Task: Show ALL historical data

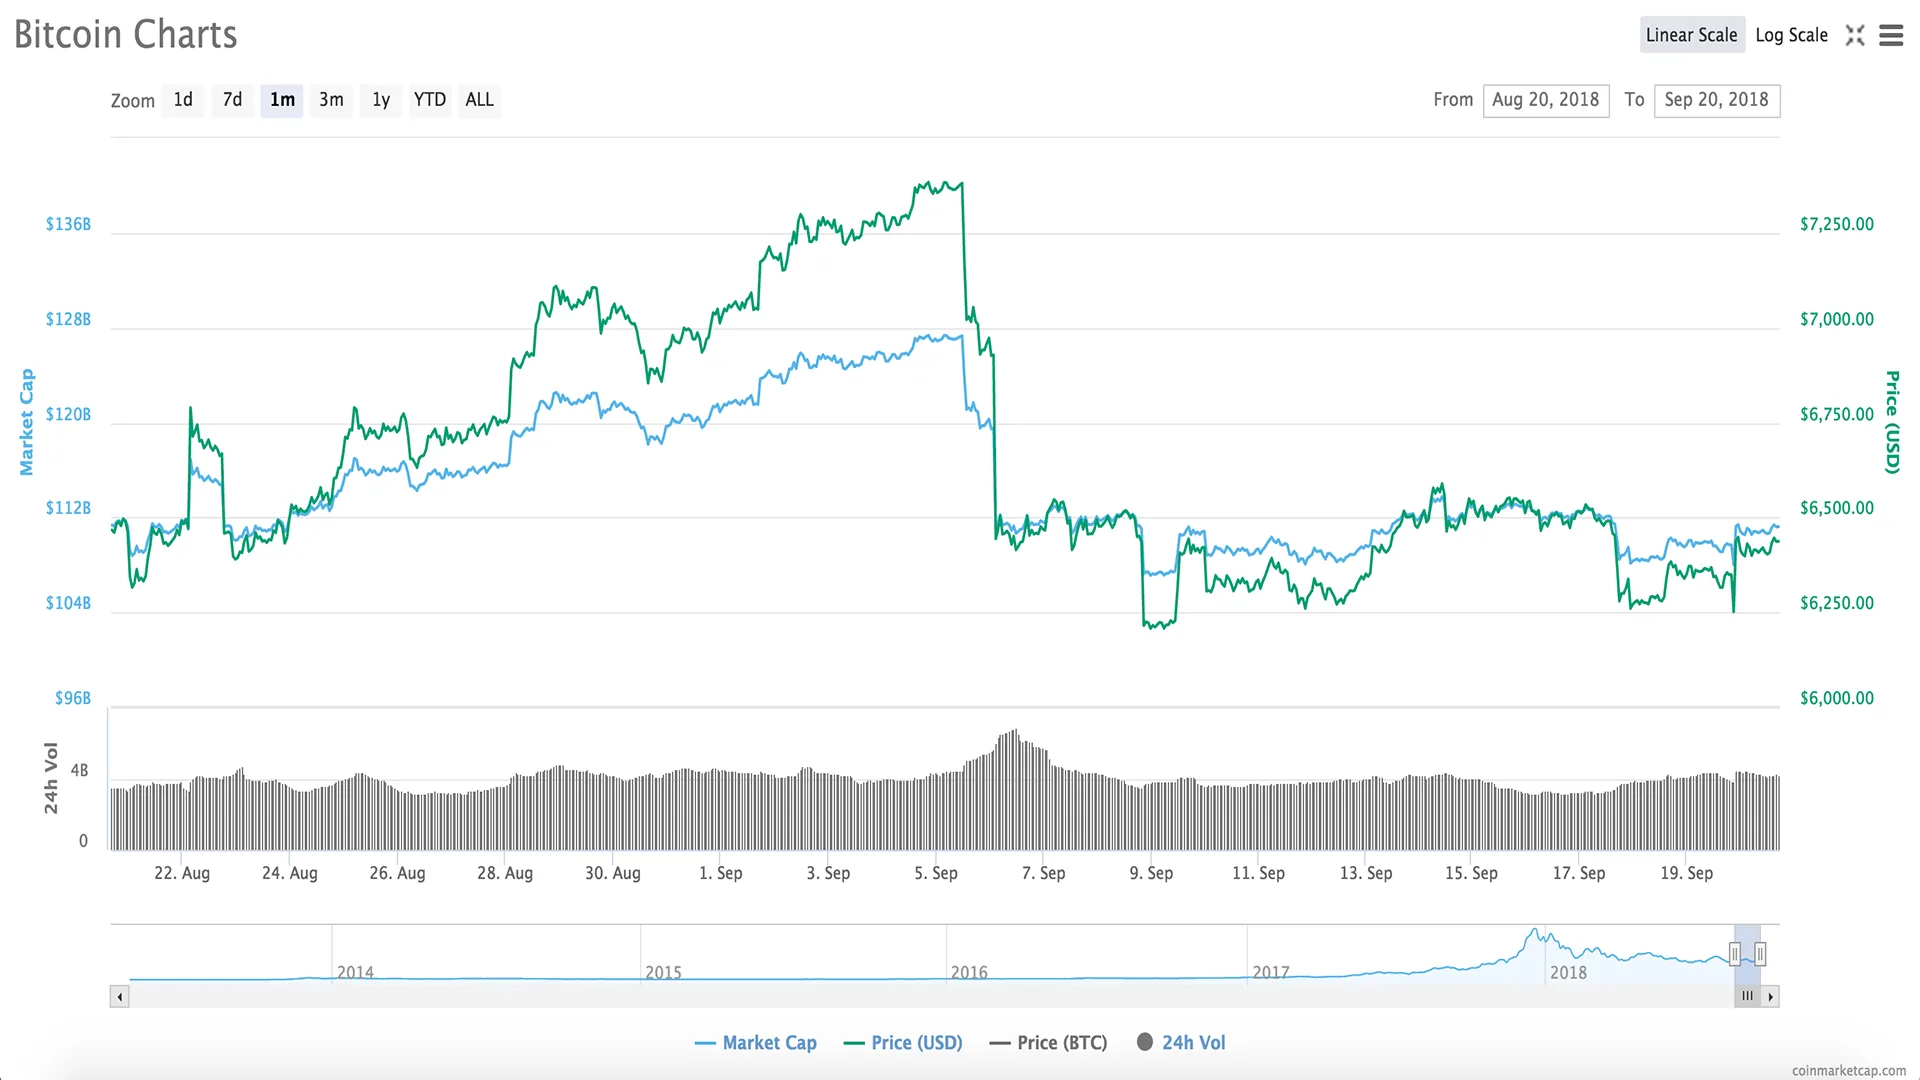Action: point(479,100)
